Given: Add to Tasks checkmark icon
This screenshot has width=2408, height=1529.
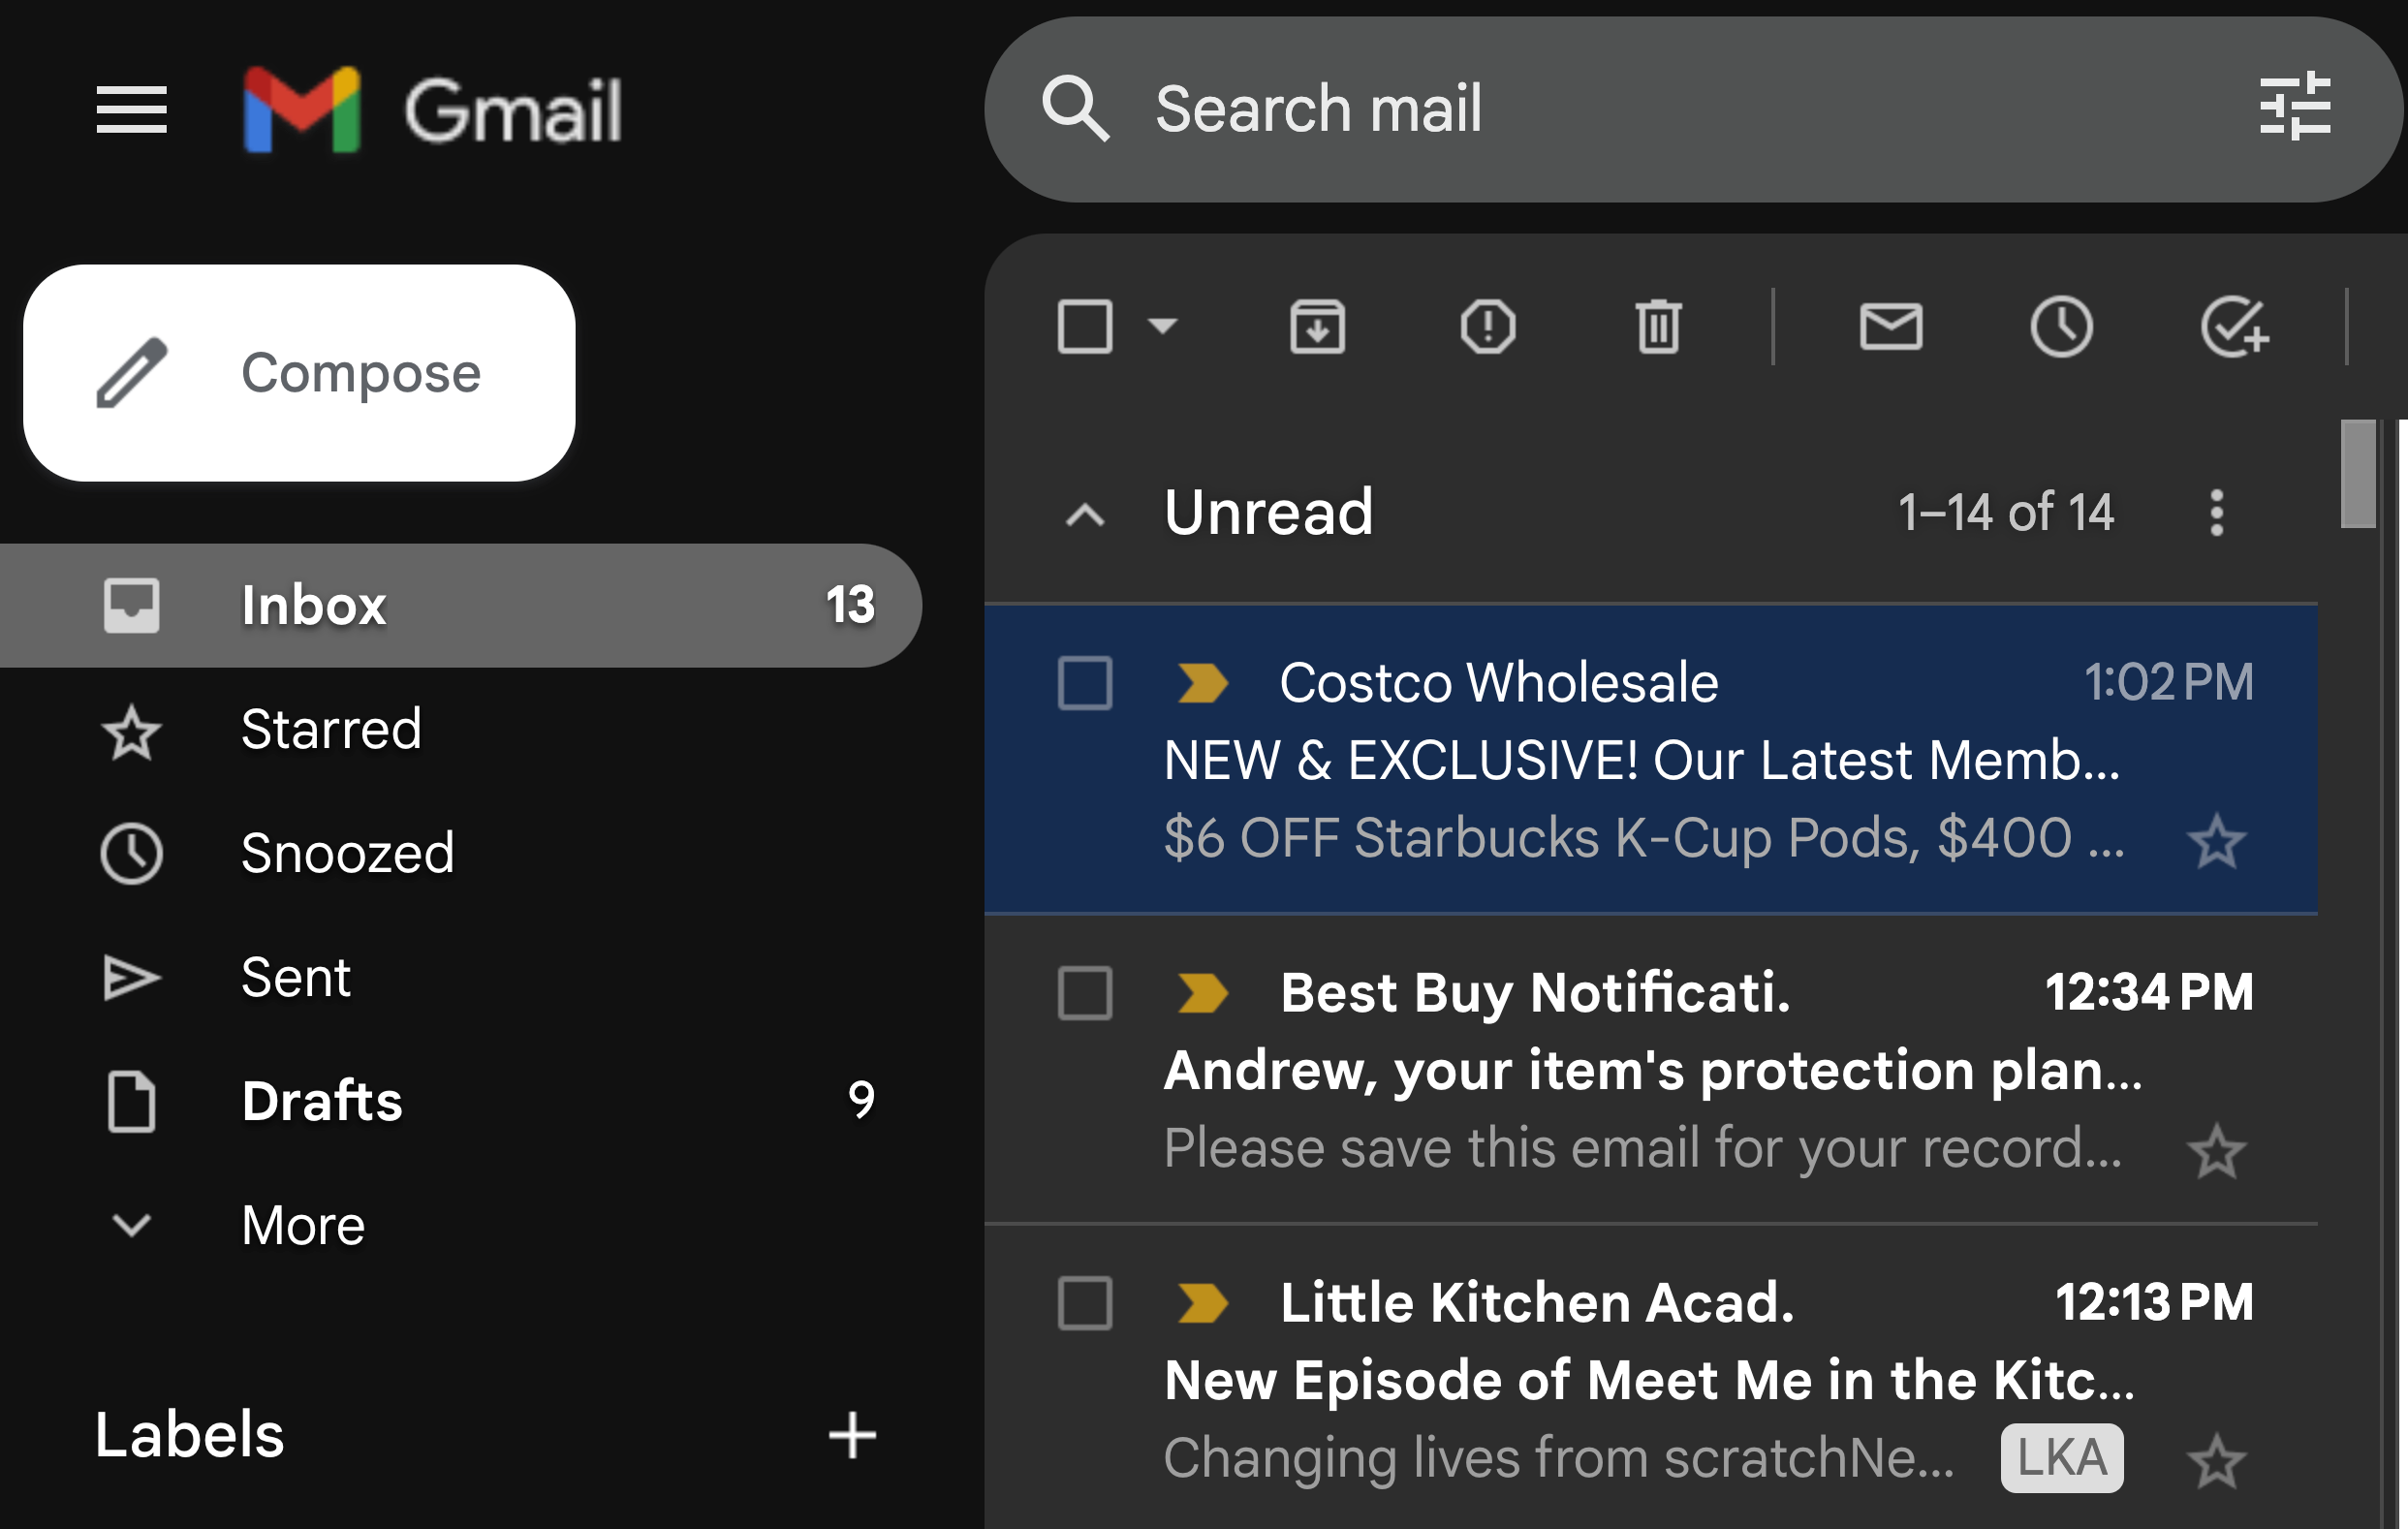Looking at the screenshot, I should coord(2234,327).
